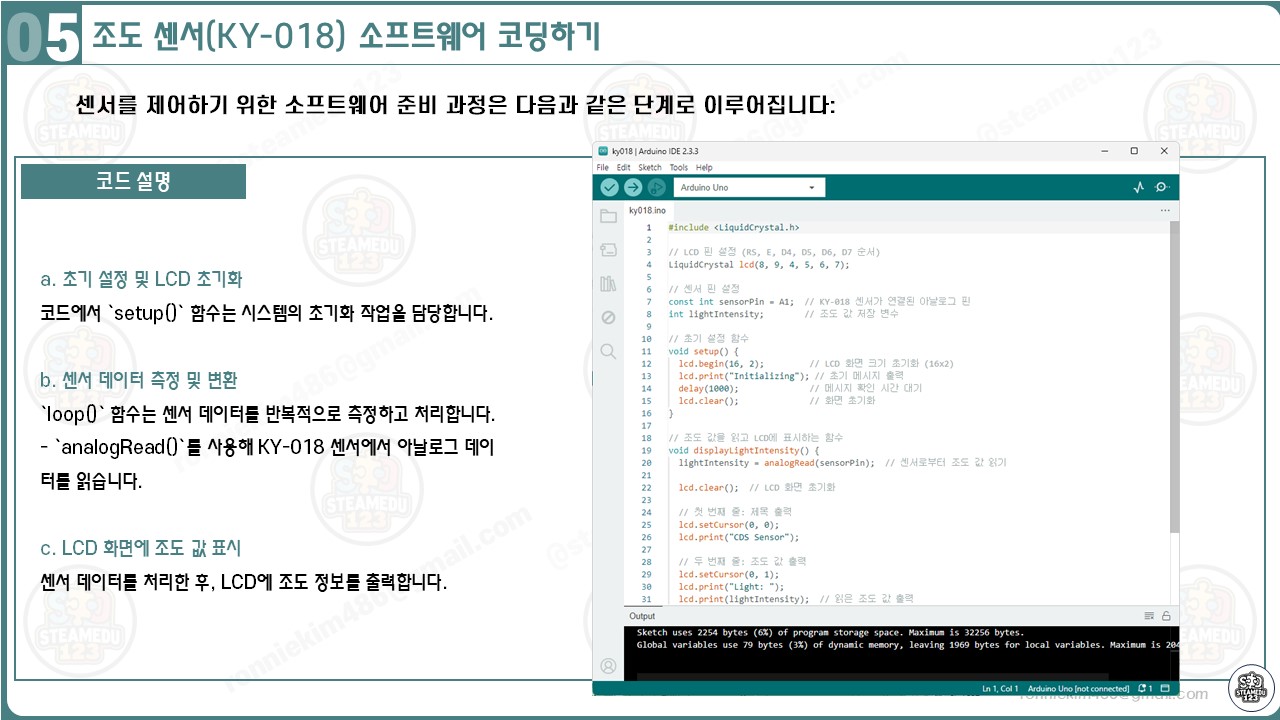Open the Search sidebar panel
This screenshot has width=1280, height=720.
coord(608,352)
